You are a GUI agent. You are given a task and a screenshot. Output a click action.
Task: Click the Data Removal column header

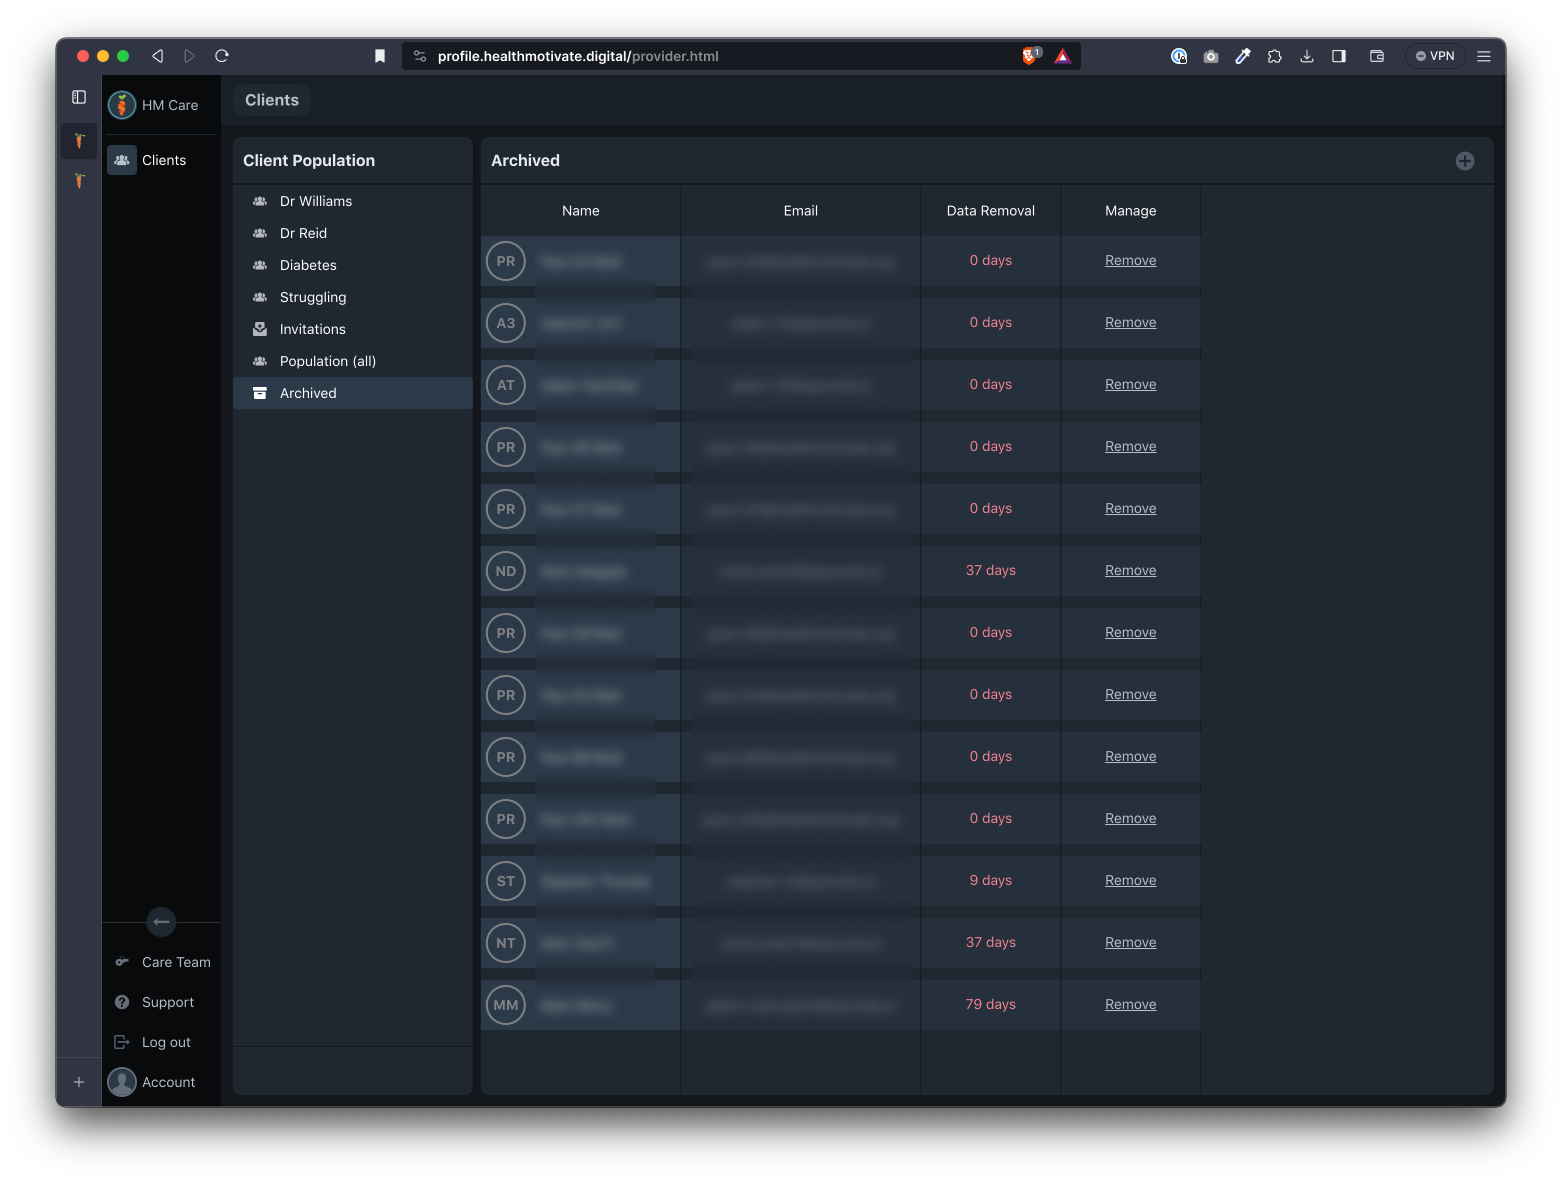click(x=991, y=211)
